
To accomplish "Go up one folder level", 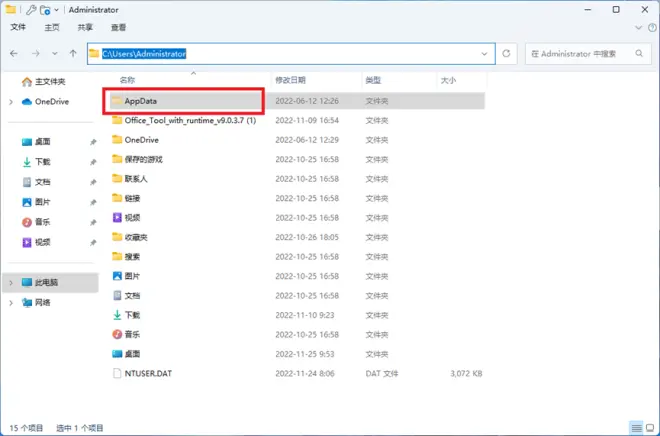I will coord(73,53).
